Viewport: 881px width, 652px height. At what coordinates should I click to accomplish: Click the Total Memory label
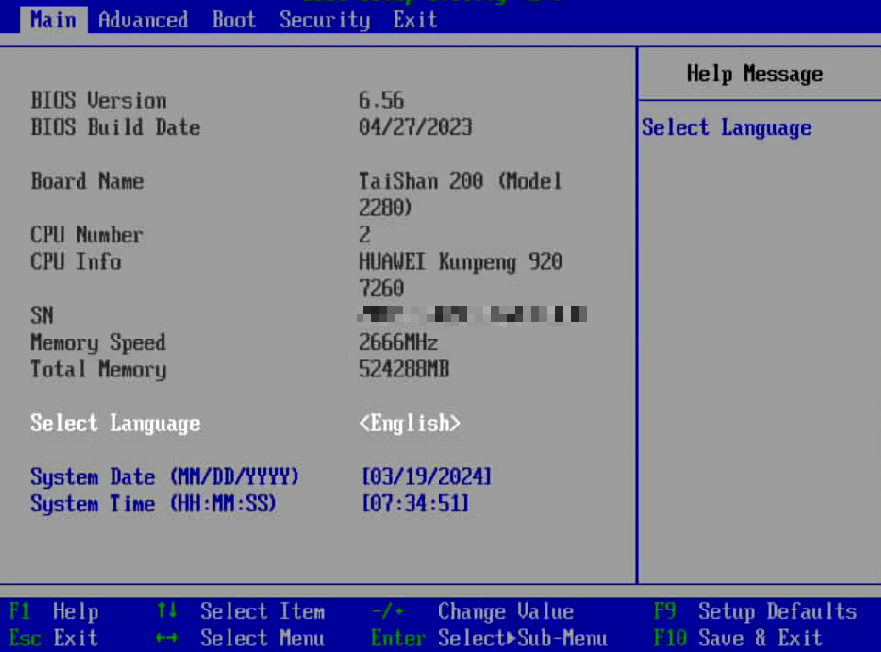[98, 369]
